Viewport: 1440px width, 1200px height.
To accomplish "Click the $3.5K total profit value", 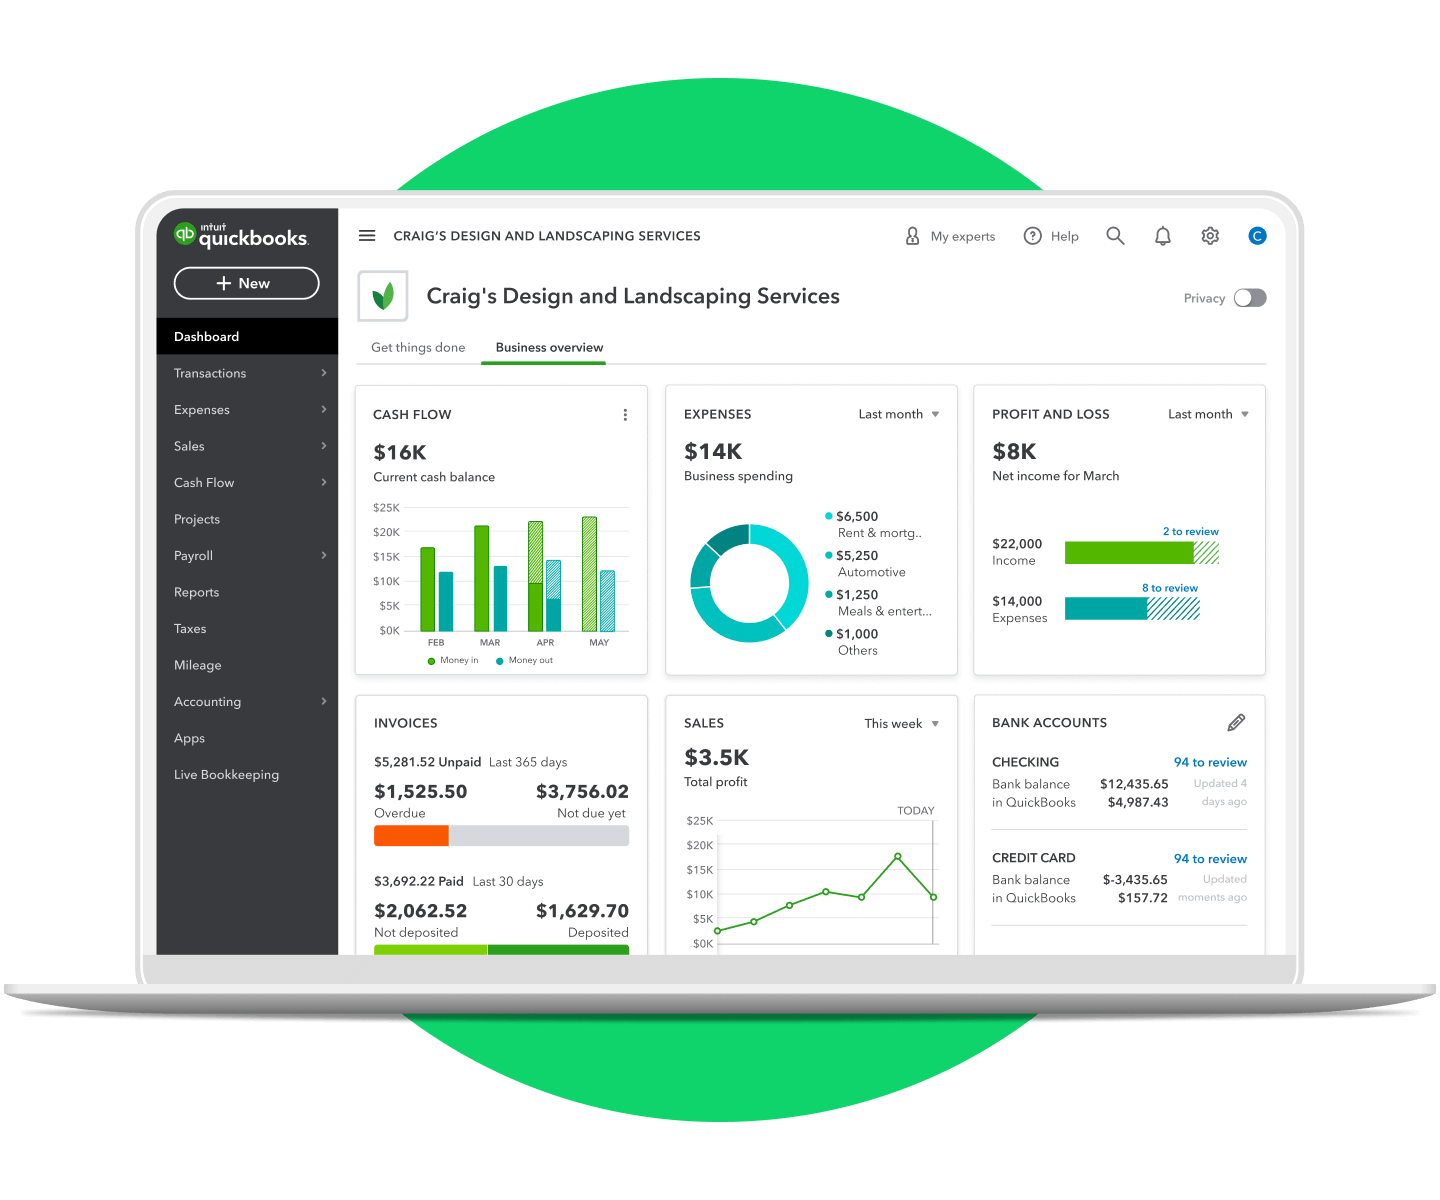I will [x=716, y=757].
